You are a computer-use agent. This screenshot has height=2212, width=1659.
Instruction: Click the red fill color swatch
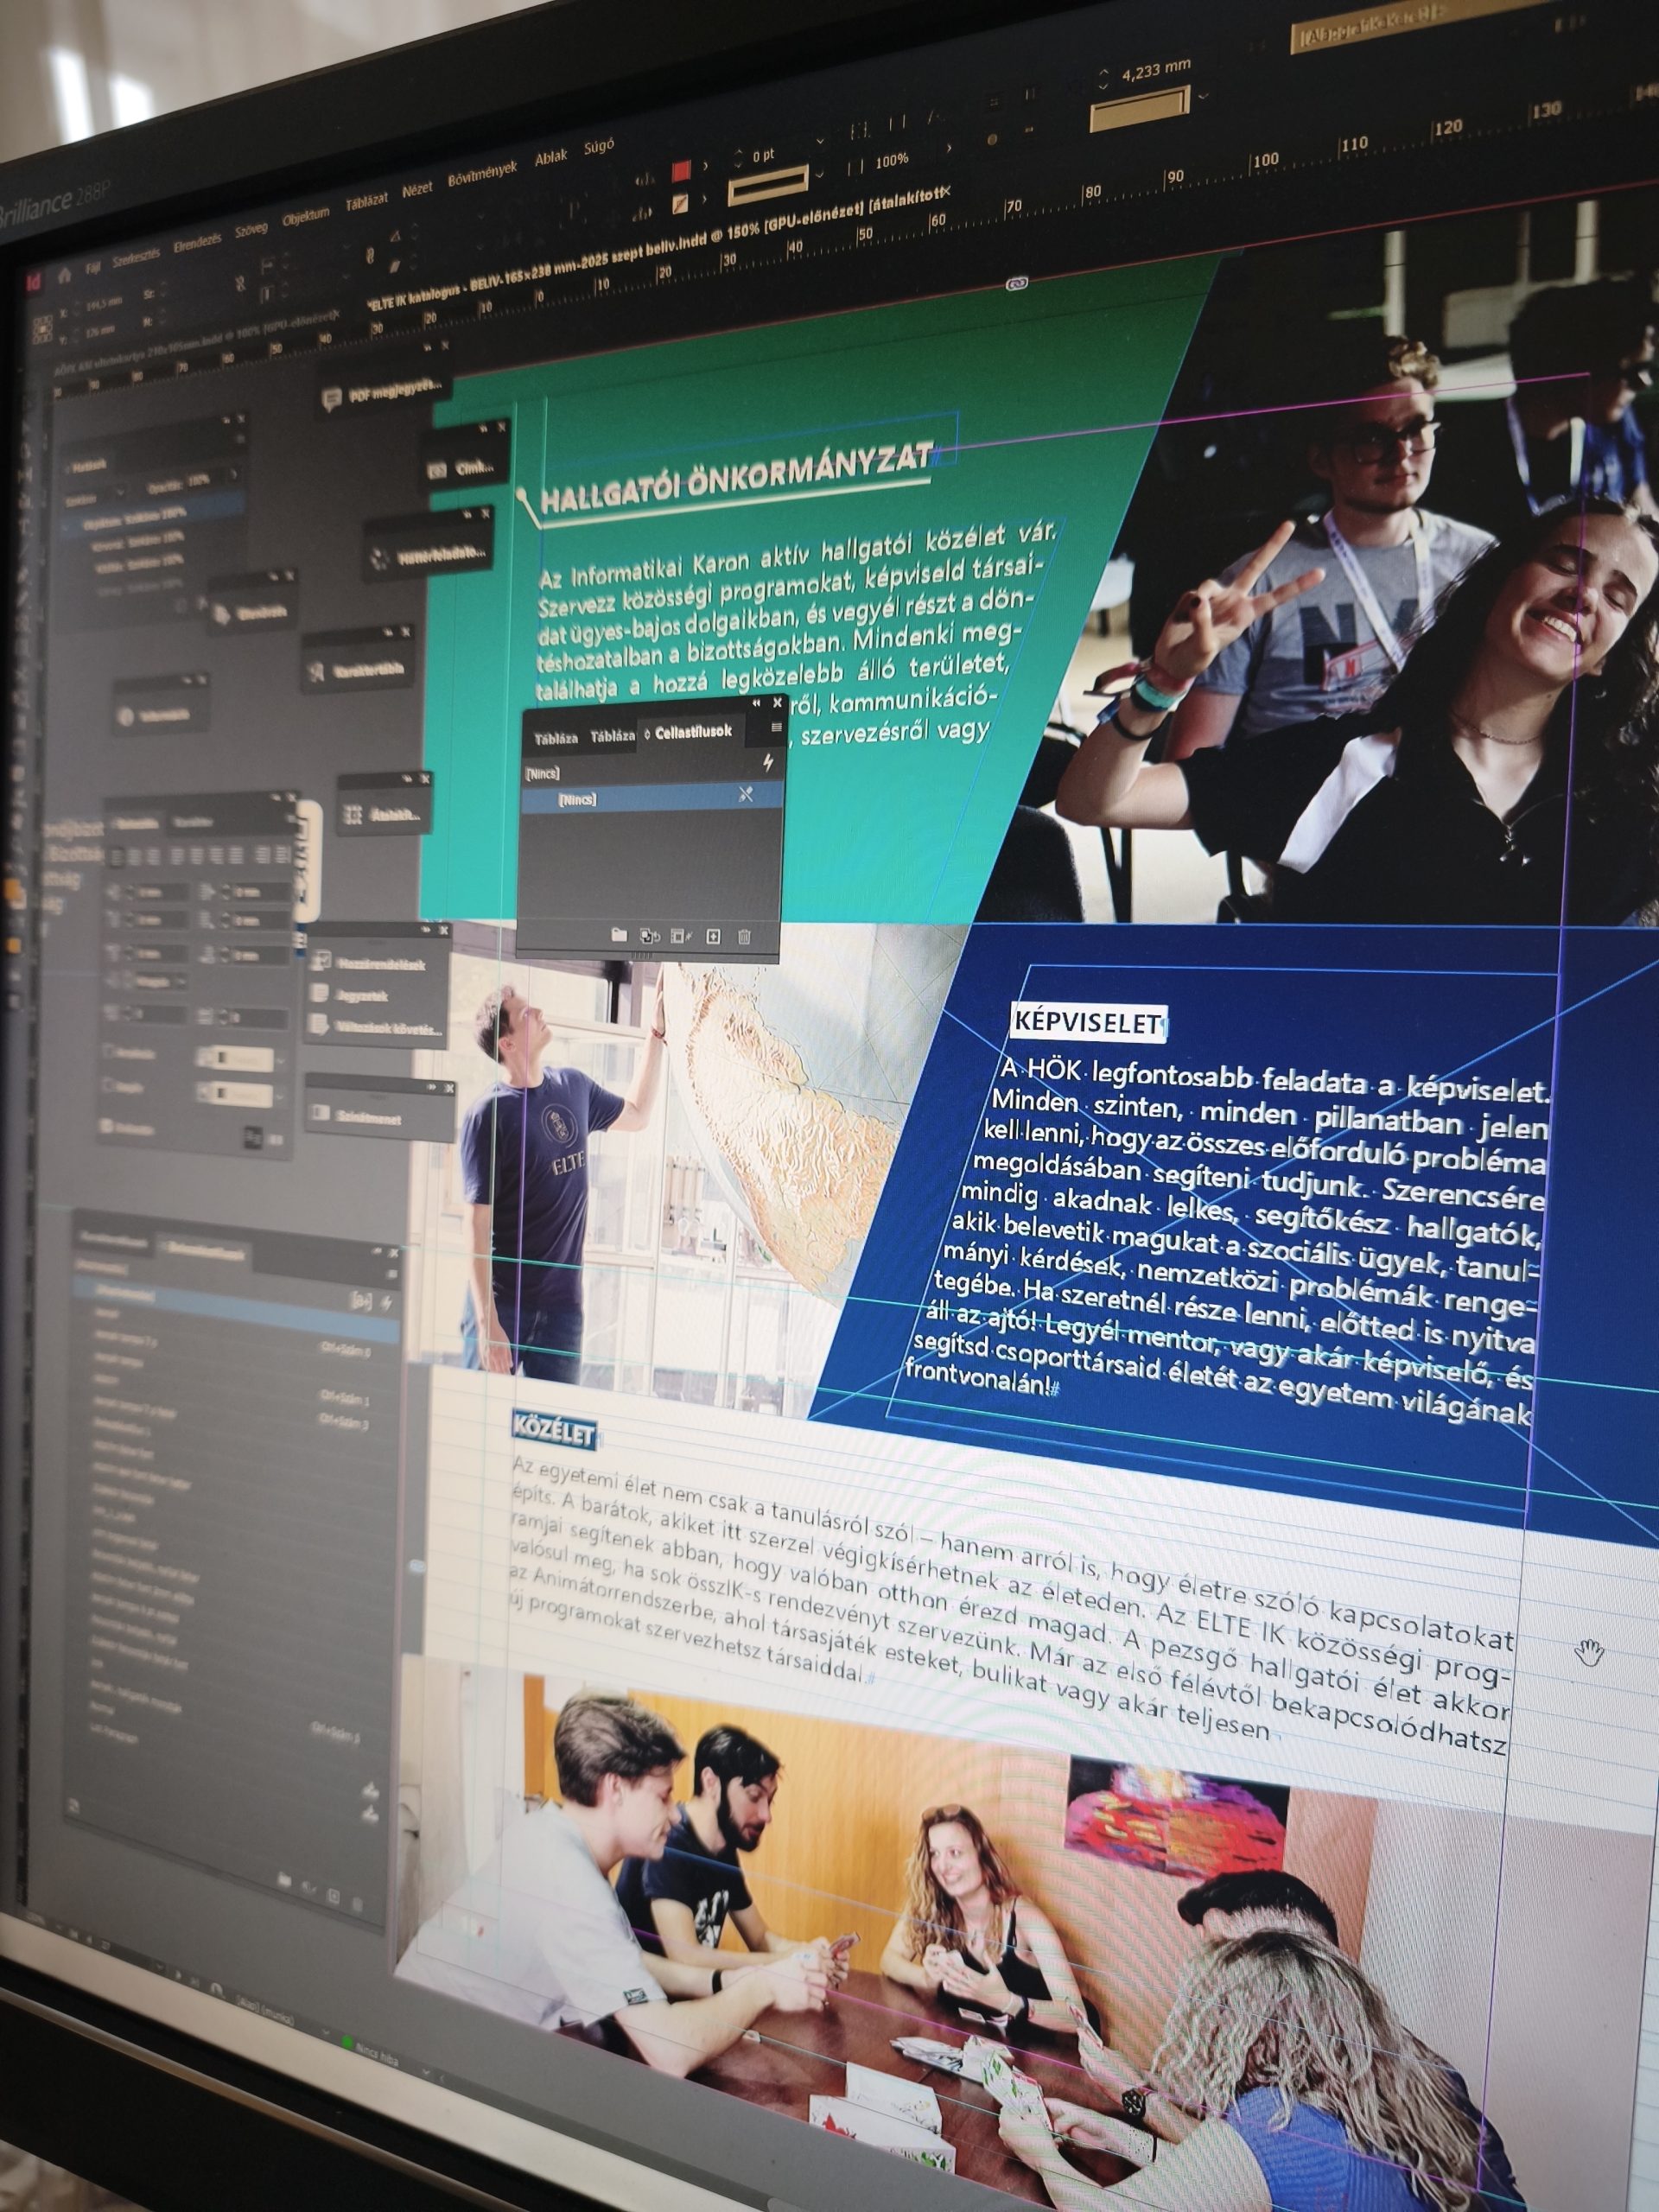[x=681, y=171]
